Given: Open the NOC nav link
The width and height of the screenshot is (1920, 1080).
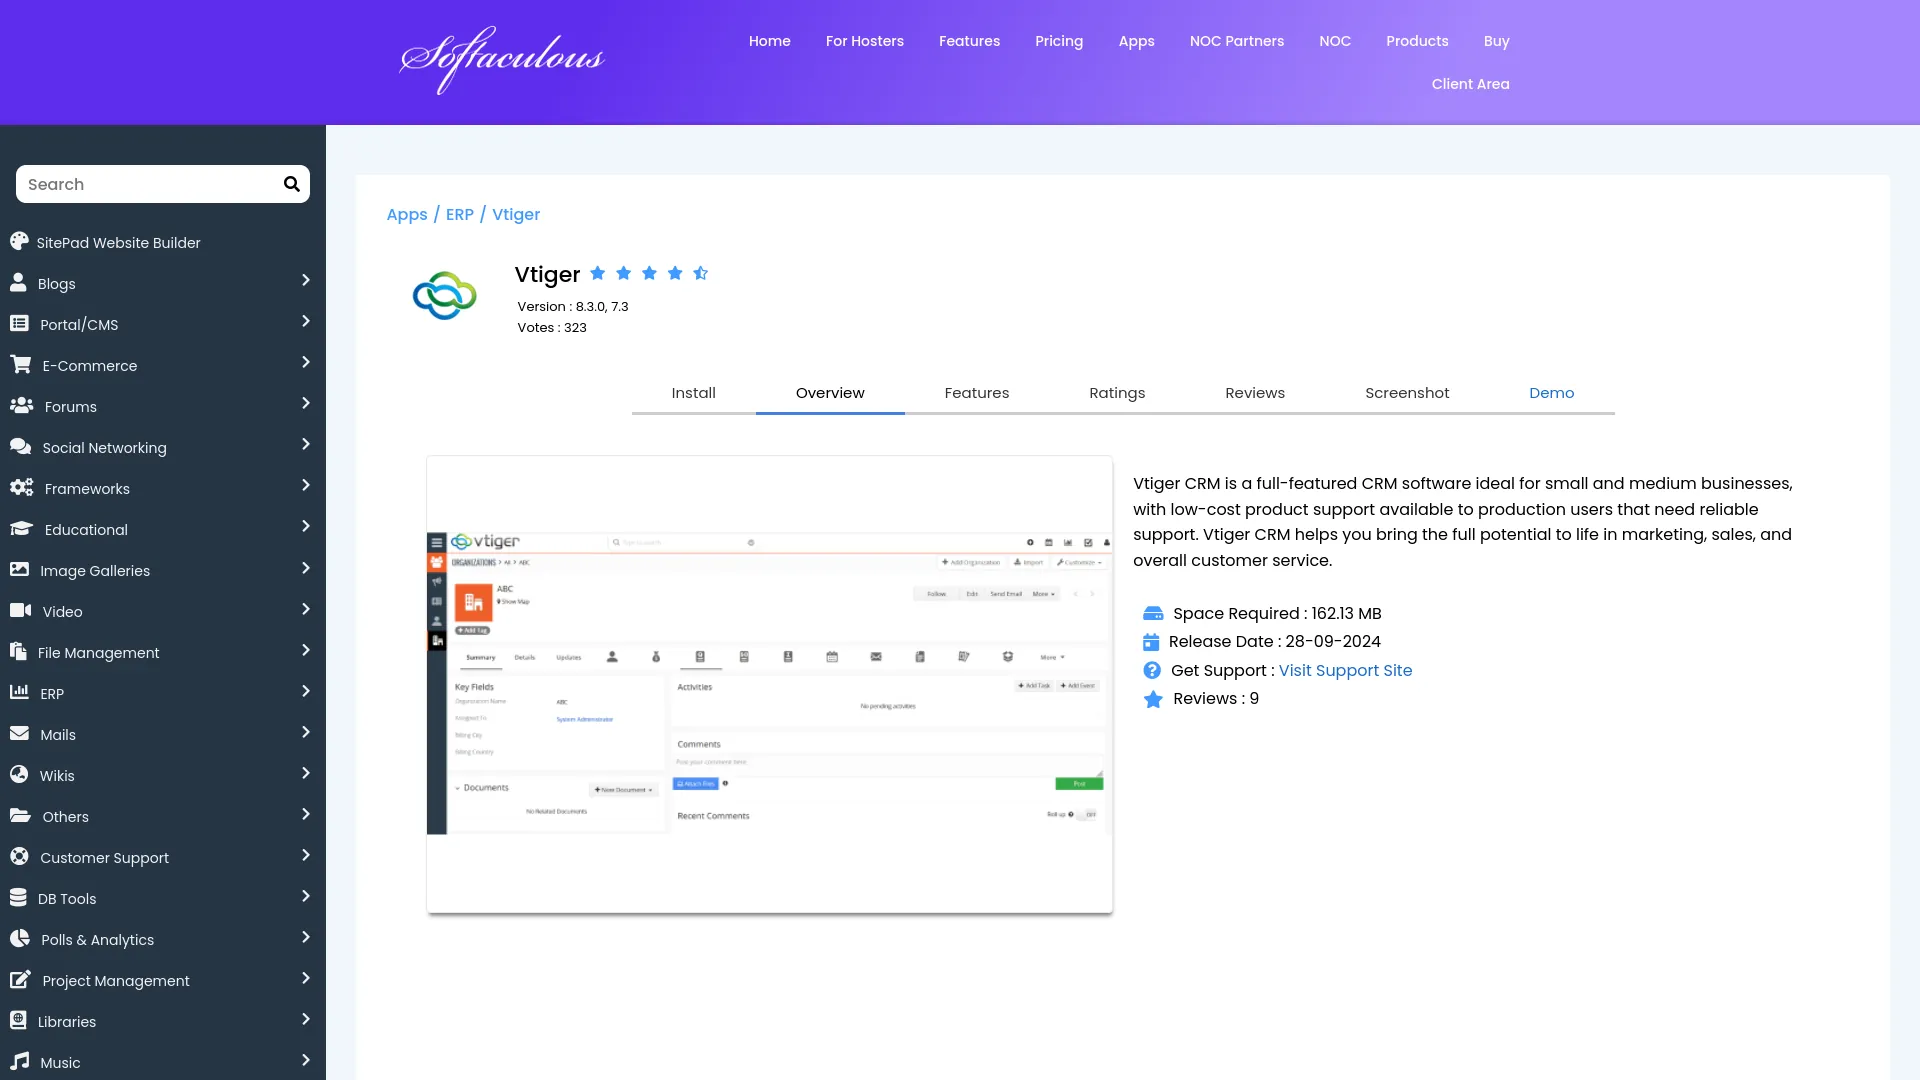Looking at the screenshot, I should 1334,41.
